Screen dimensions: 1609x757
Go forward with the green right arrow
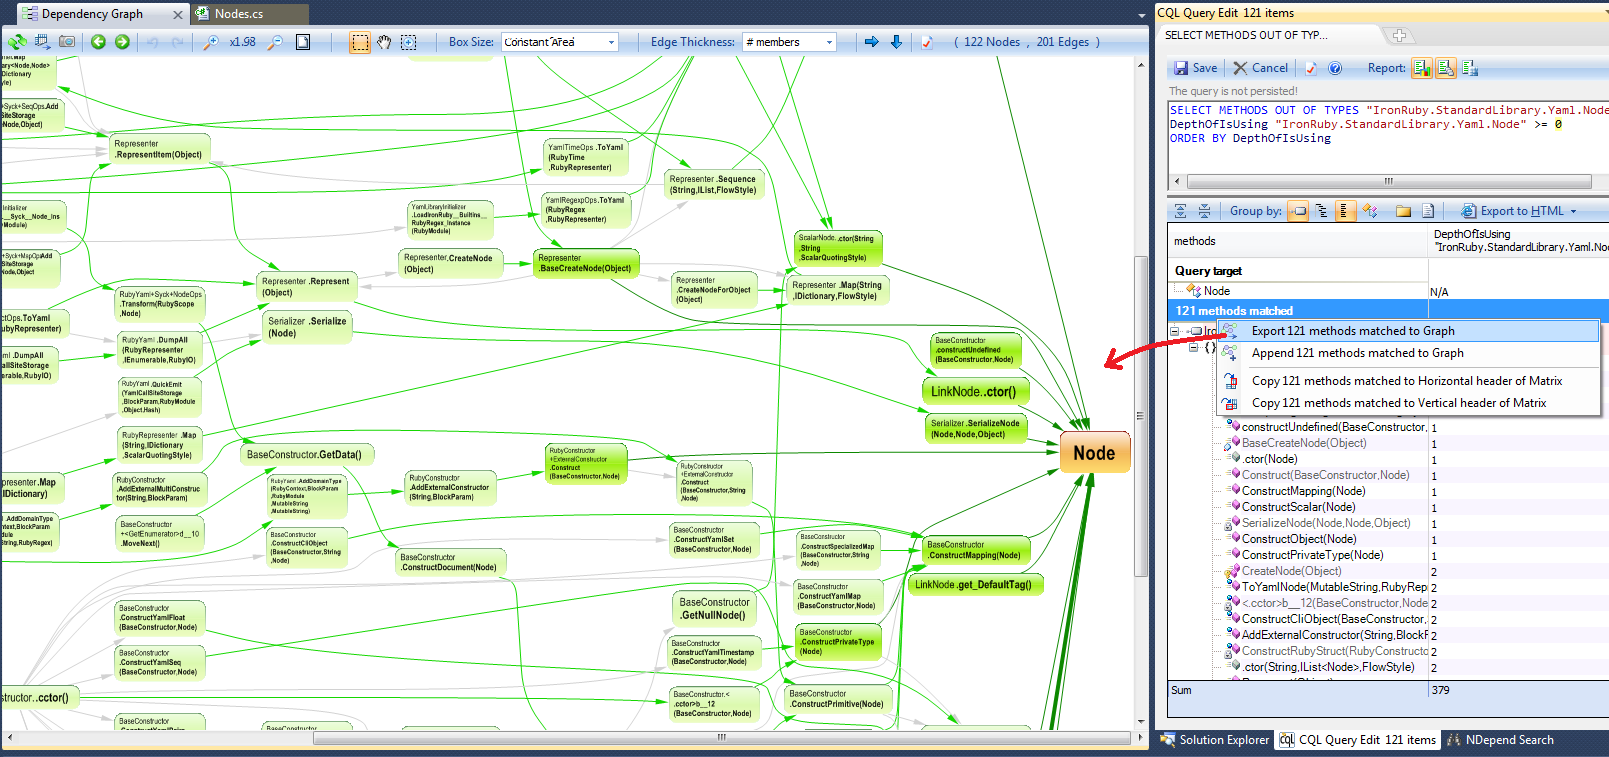click(x=122, y=42)
